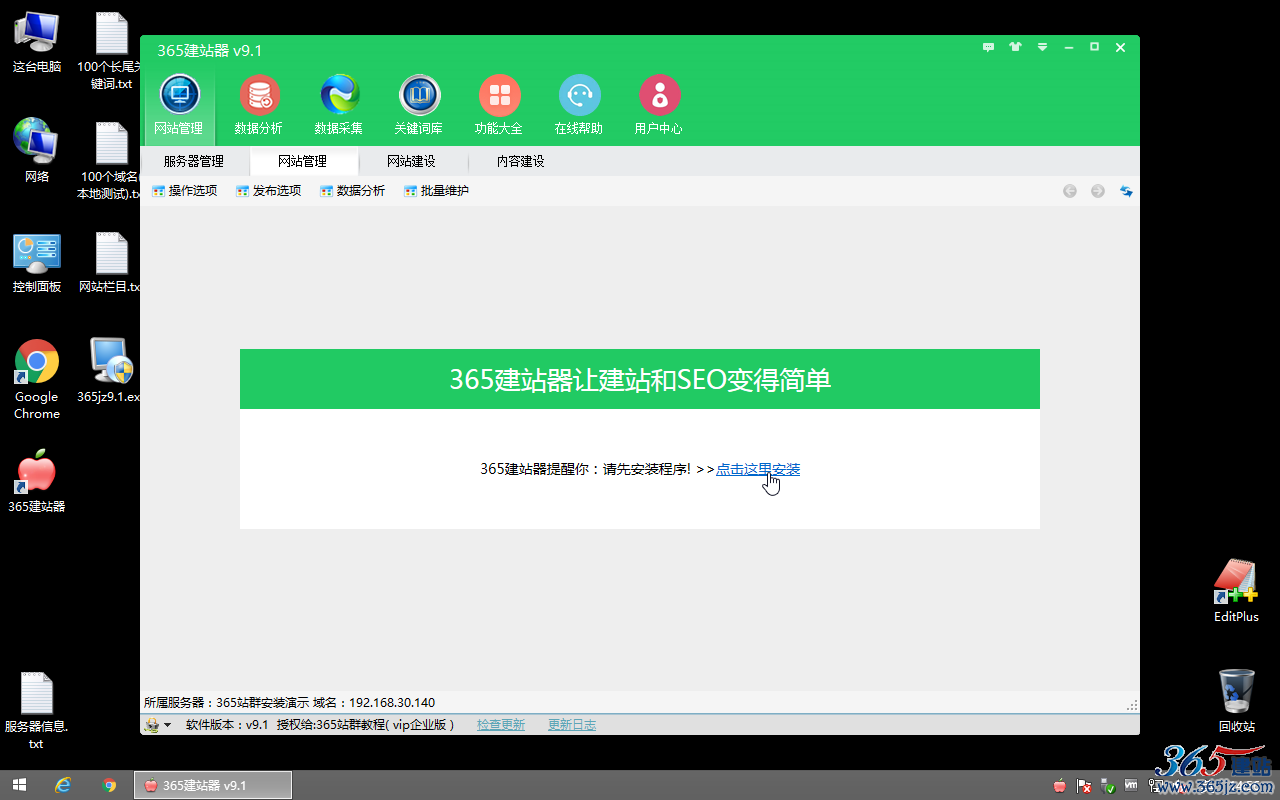Viewport: 1280px width, 800px height.
Task: Click the safely remove hardware tray icon
Action: click(1108, 786)
